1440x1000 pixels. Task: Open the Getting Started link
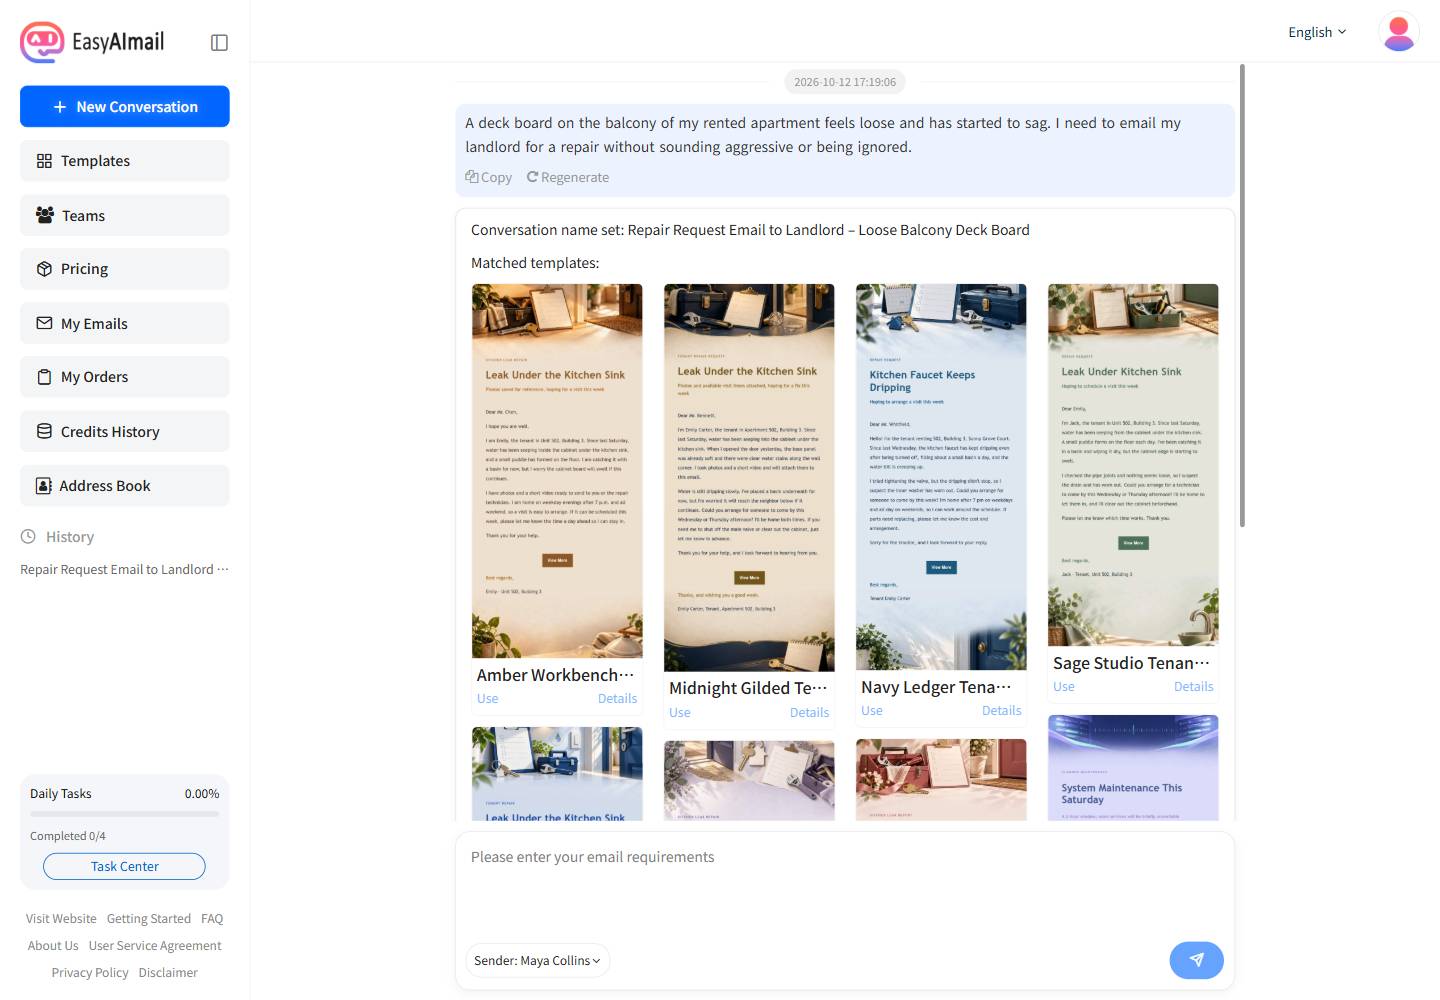[149, 918]
